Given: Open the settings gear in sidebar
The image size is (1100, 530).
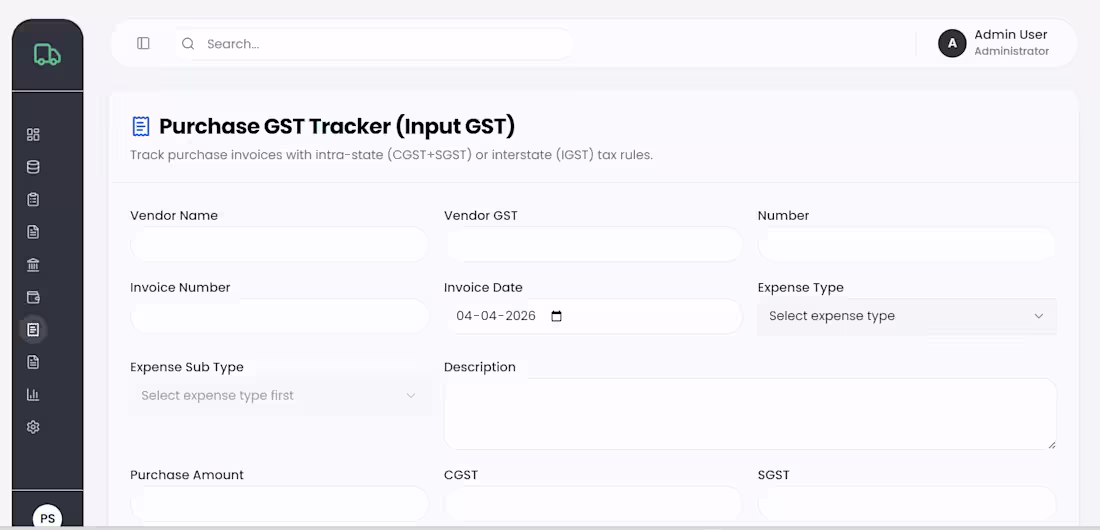Looking at the screenshot, I should 33,427.
